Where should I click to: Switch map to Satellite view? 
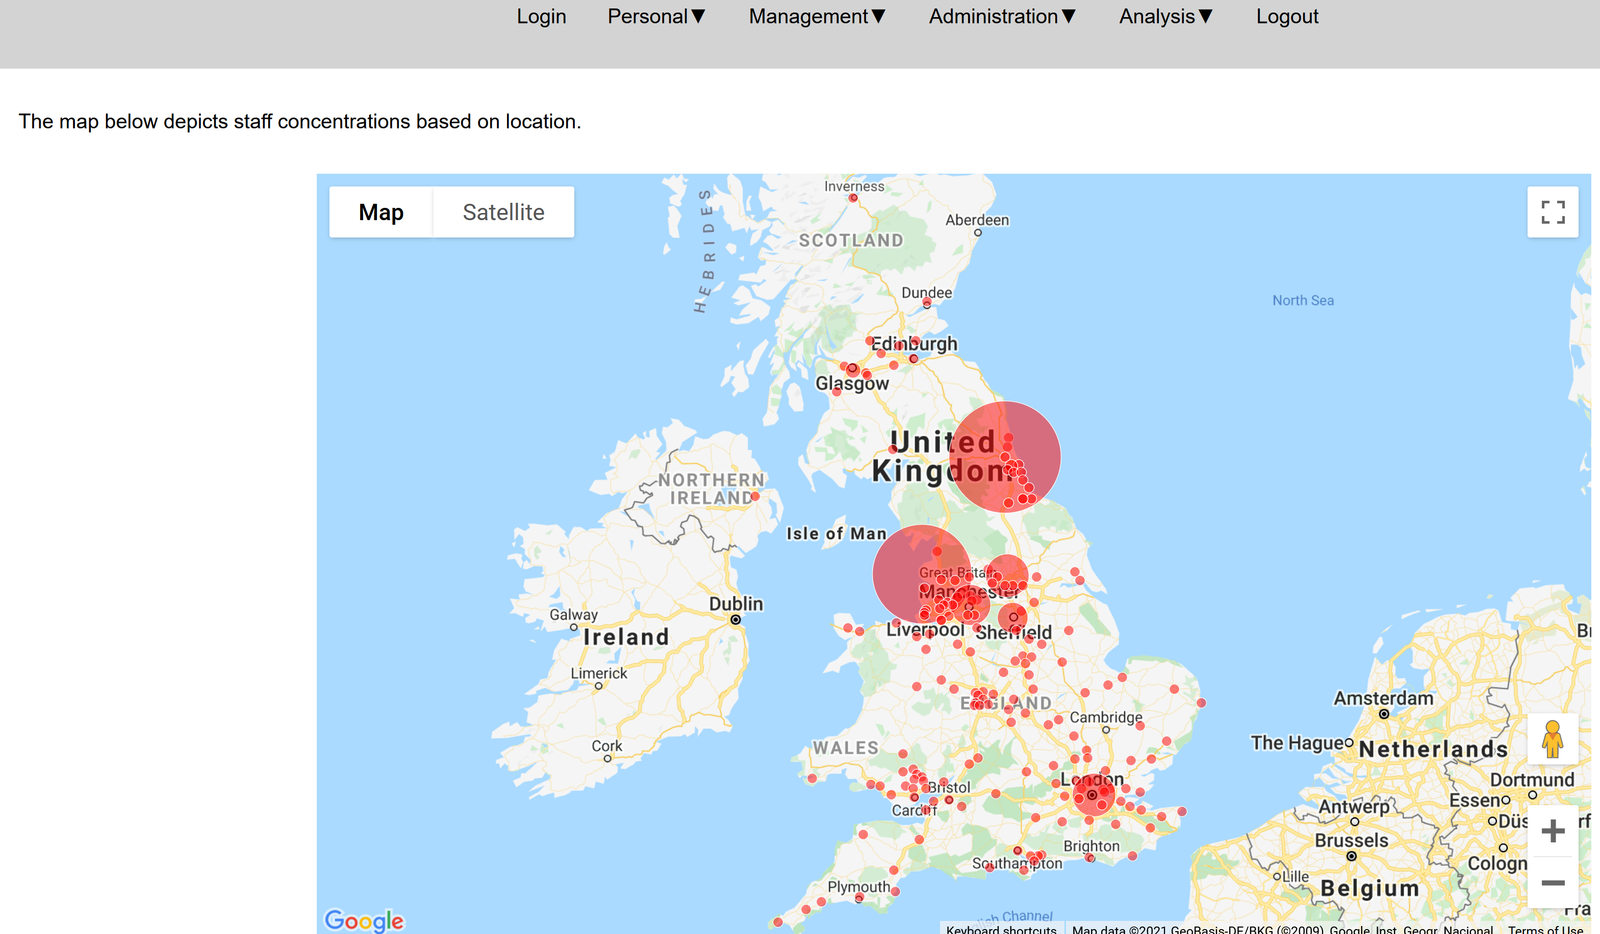click(503, 212)
